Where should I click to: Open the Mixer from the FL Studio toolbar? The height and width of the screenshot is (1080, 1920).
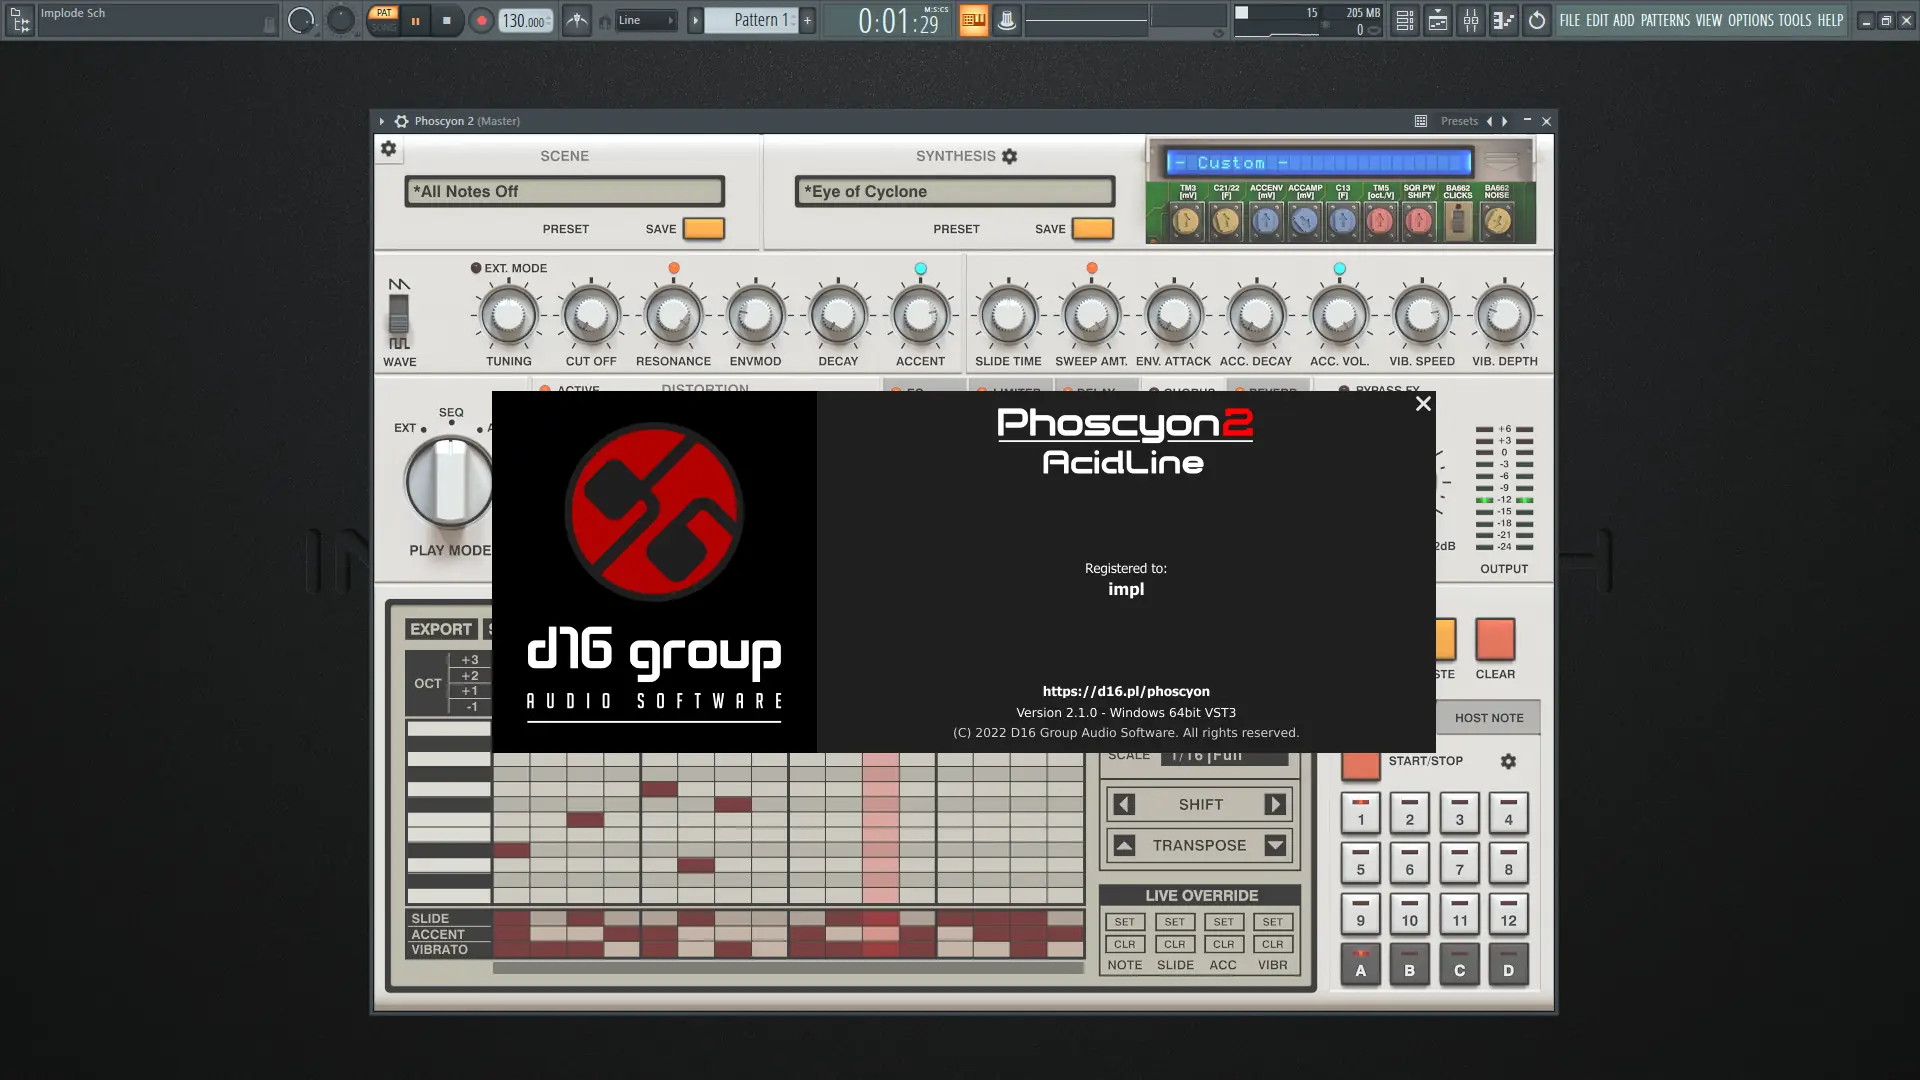coord(1471,20)
